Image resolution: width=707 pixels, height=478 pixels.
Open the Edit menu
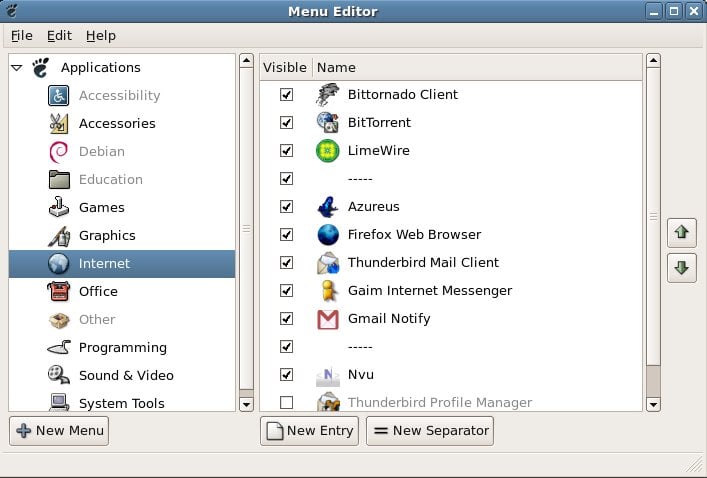pyautogui.click(x=59, y=36)
